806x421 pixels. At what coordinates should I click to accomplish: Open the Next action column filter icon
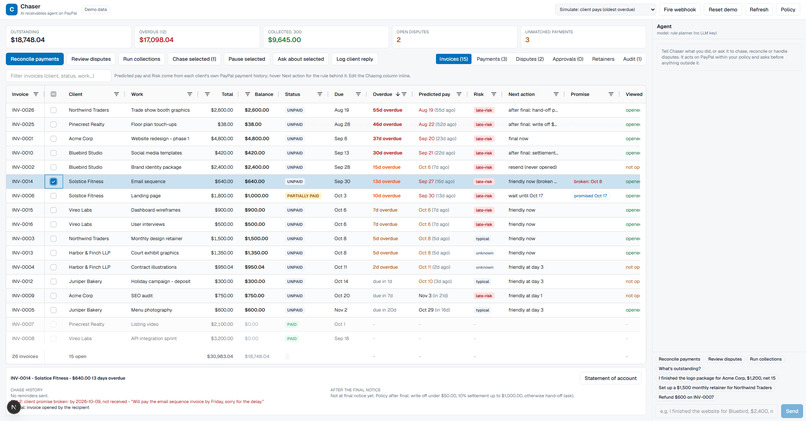click(556, 94)
